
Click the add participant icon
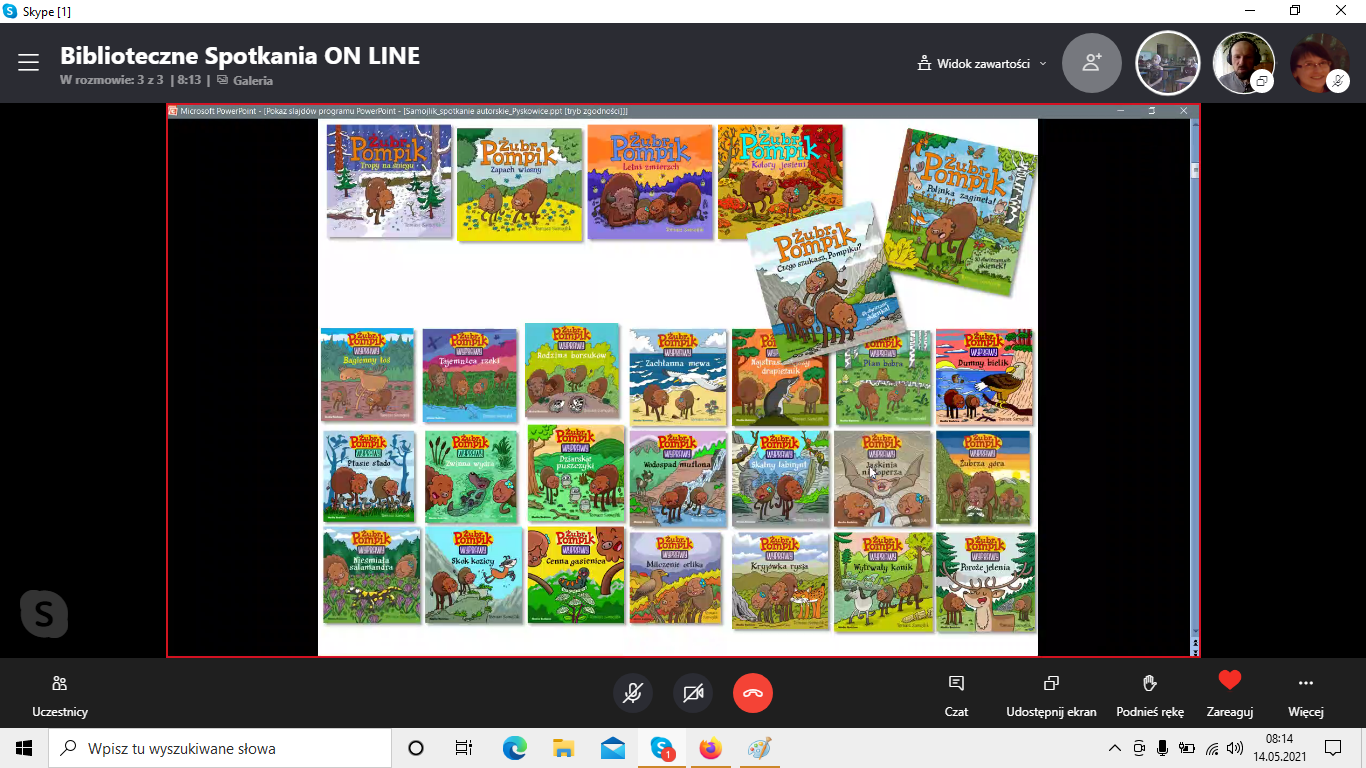[1092, 63]
